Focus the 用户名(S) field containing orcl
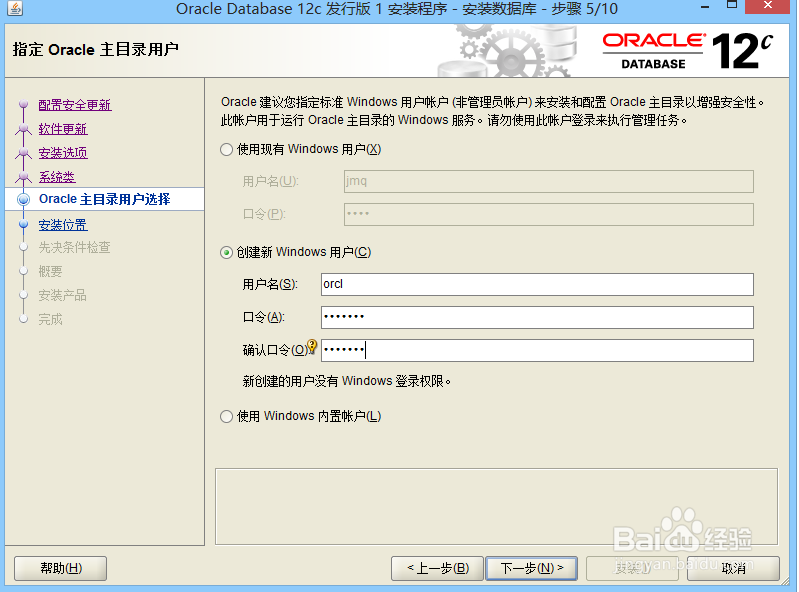This screenshot has height=592, width=799. [x=537, y=284]
